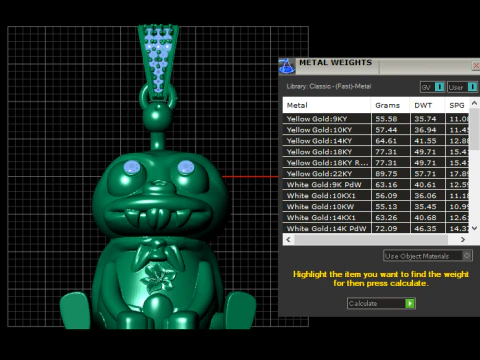Click the bow tie on the model

[x=157, y=254]
